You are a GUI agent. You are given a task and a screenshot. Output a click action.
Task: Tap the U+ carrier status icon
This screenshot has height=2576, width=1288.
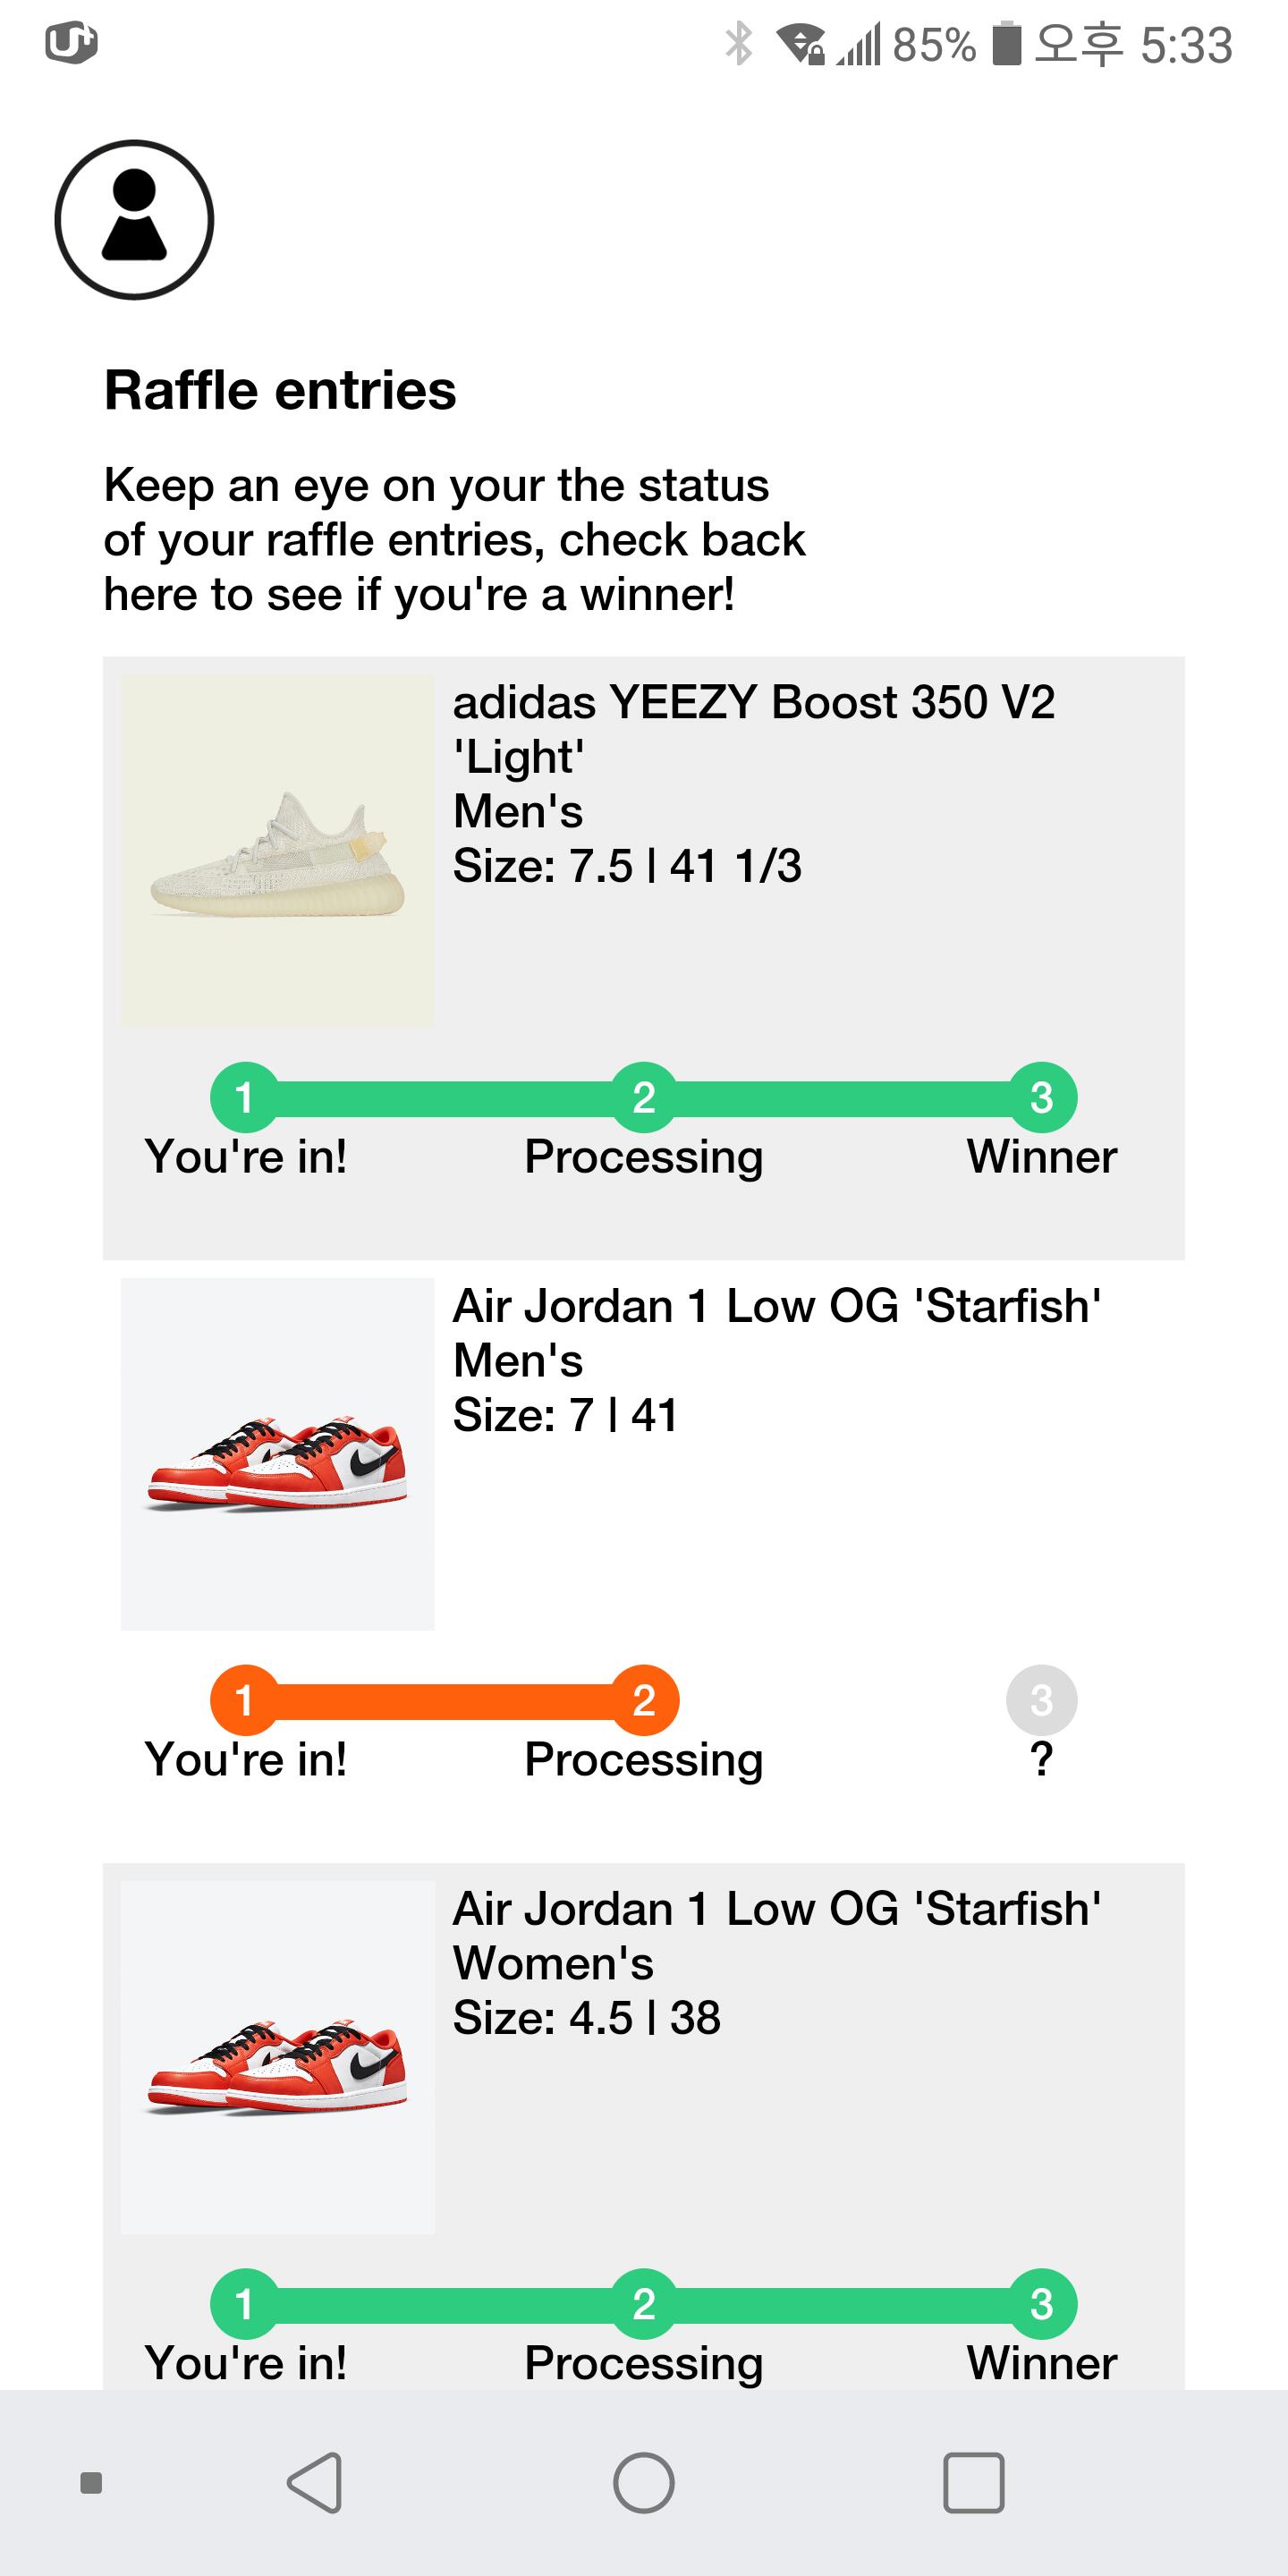tap(71, 44)
